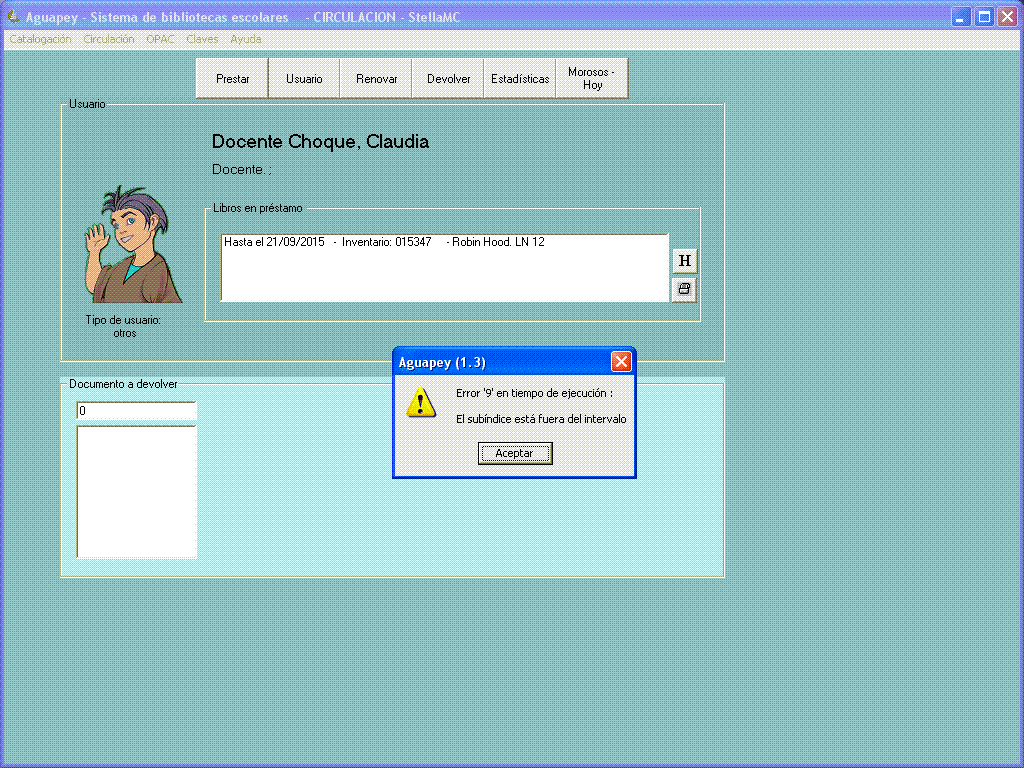Choose the Devolver toolbar button

(448, 79)
